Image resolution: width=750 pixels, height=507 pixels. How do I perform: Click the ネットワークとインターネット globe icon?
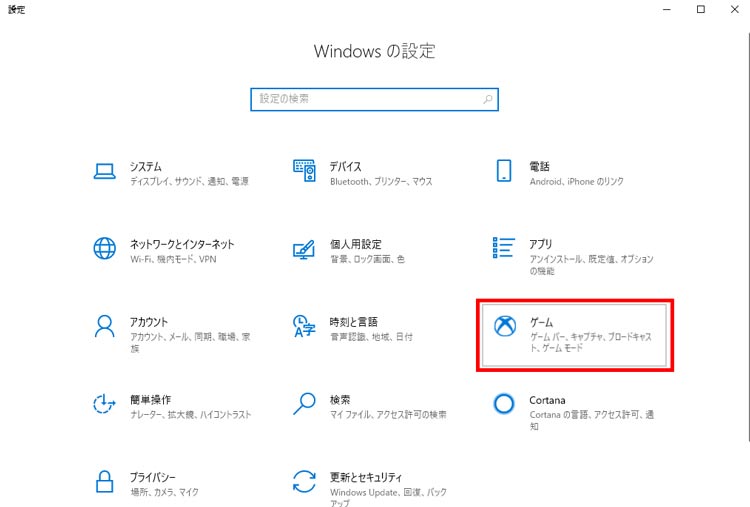(x=104, y=248)
